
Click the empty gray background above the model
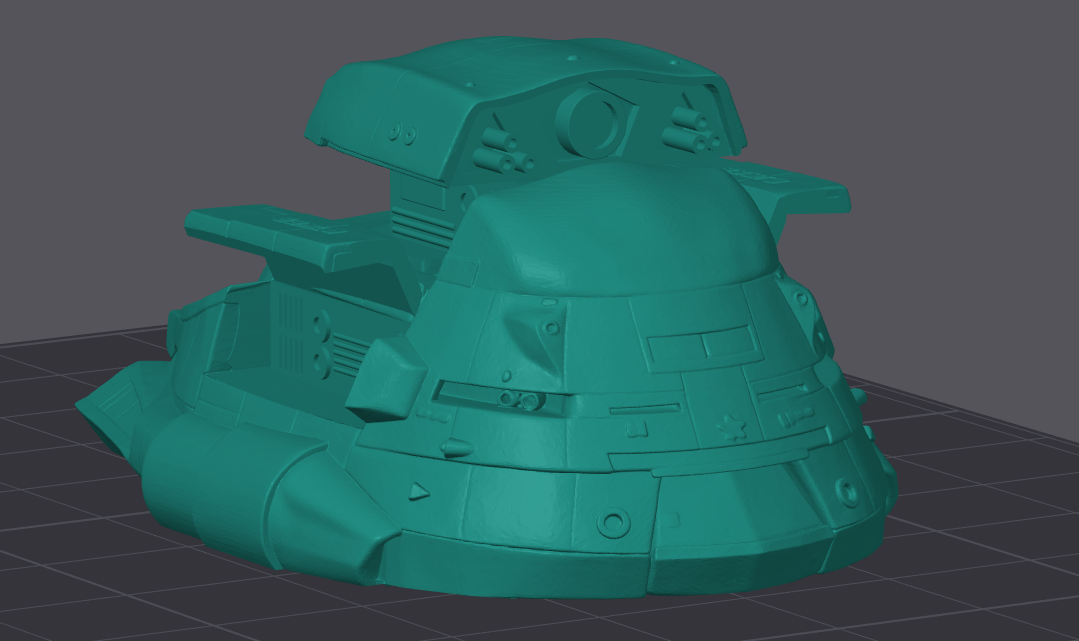click(150, 80)
